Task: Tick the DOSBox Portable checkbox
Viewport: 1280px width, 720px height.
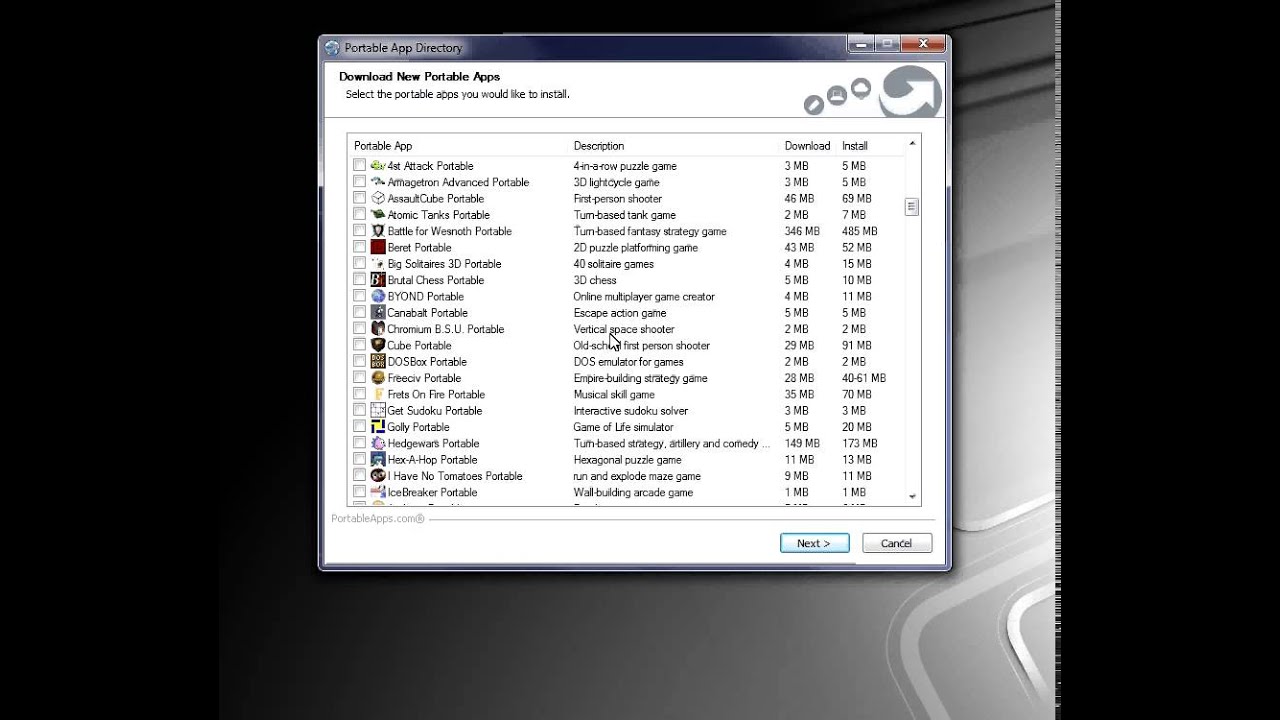Action: pos(359,362)
